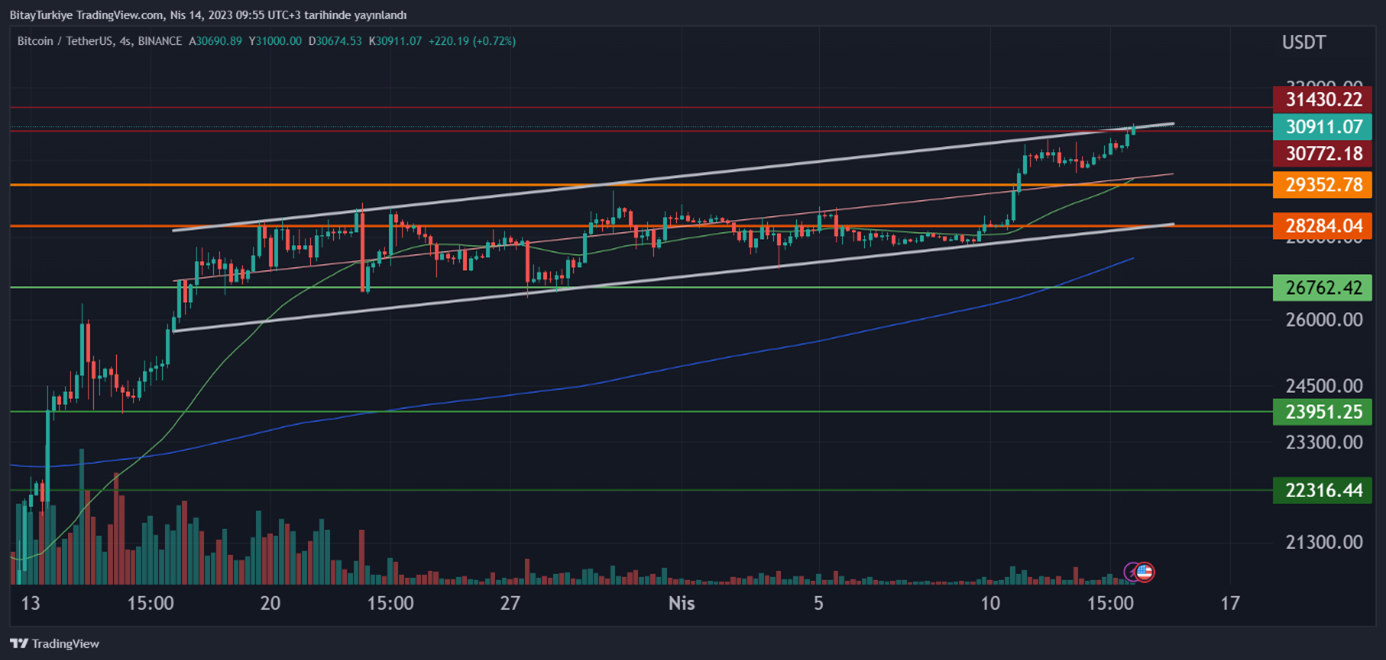Click the orange 29352.78 price label
This screenshot has height=660, width=1386.
coord(1323,185)
